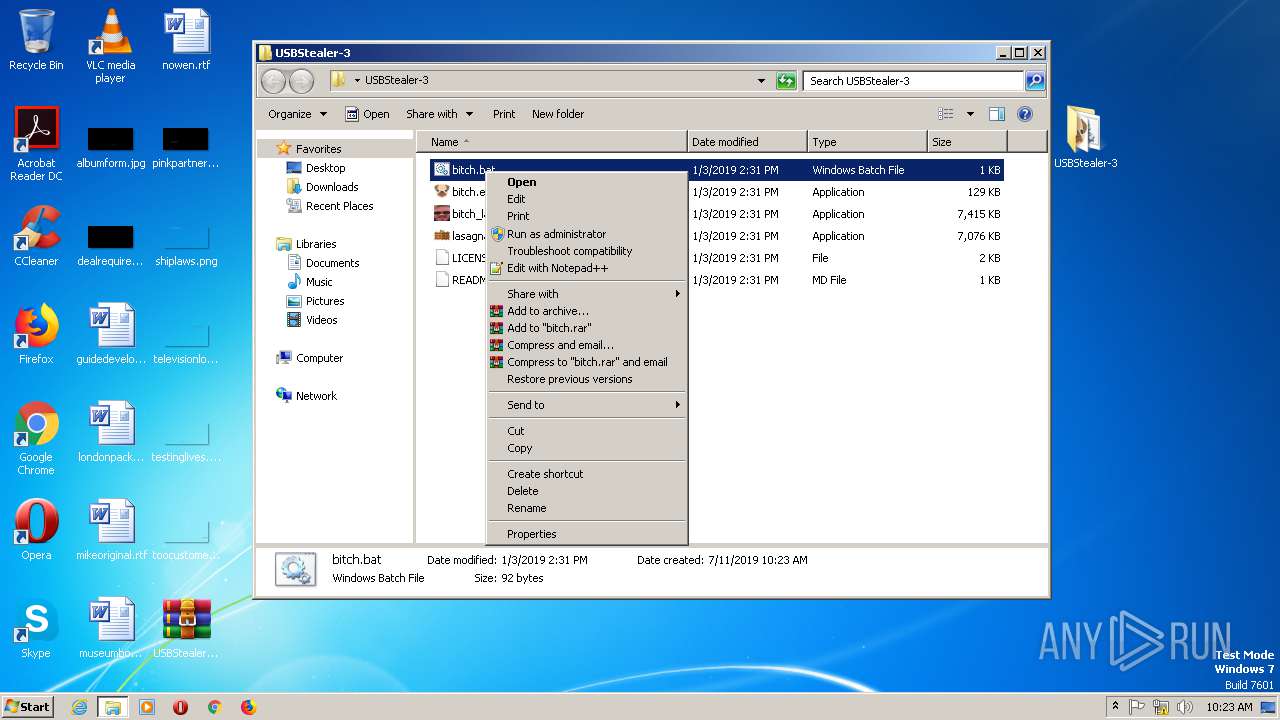The image size is (1280, 720).
Task: Open Acrobat Reader DC desktop icon
Action: point(36,144)
